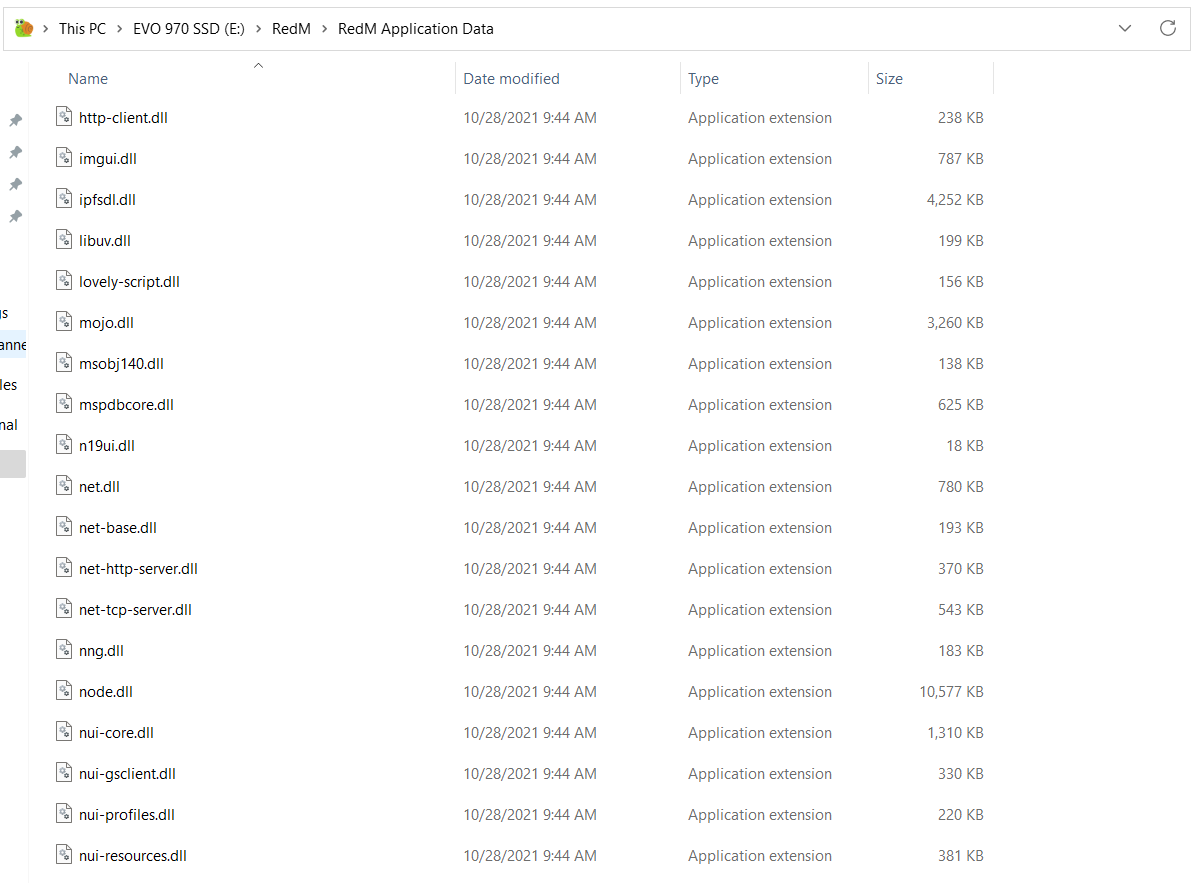
Task: Click the mojo.dll file icon
Action: click(64, 322)
